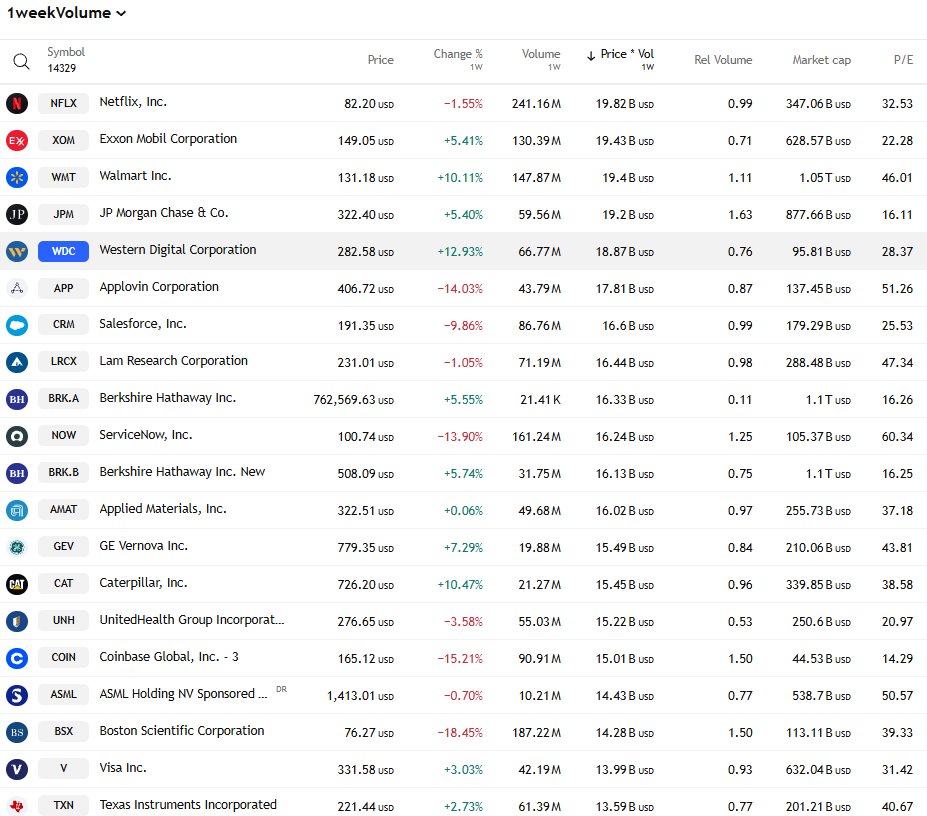Select the JPM ticker badge

63,214
